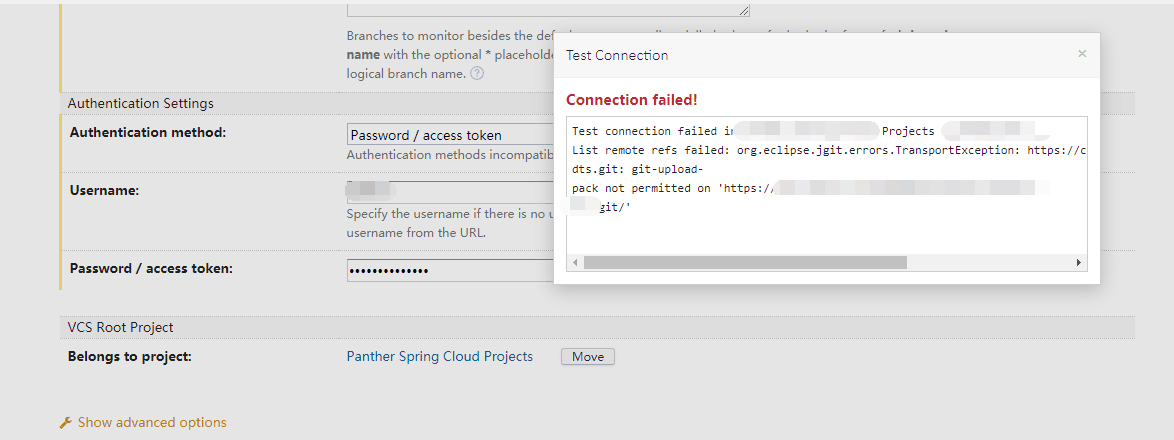Click the Authentication Settings section header
The image size is (1174, 440).
coord(141,103)
